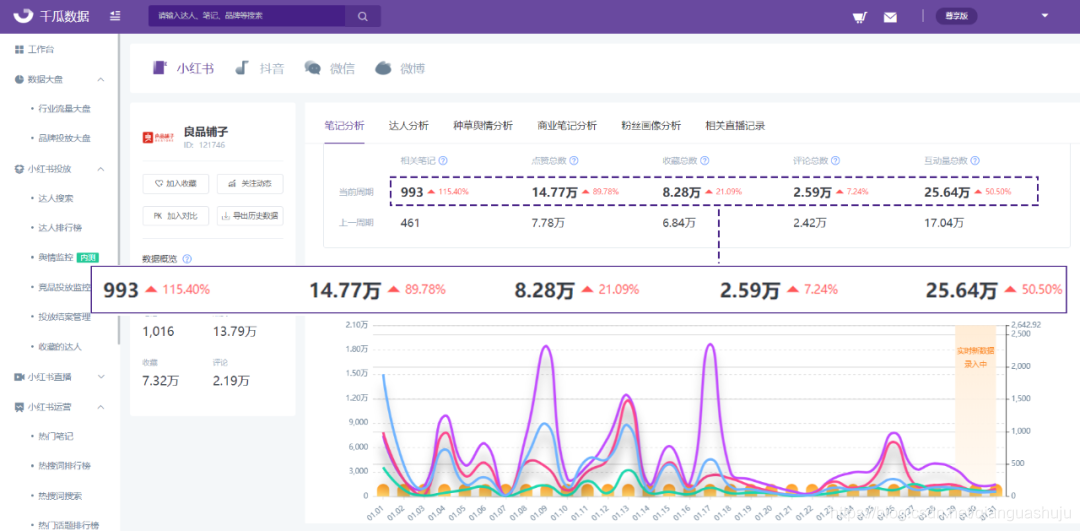Open 热门笔记 in the sidebar
1080x531 pixels.
point(56,436)
